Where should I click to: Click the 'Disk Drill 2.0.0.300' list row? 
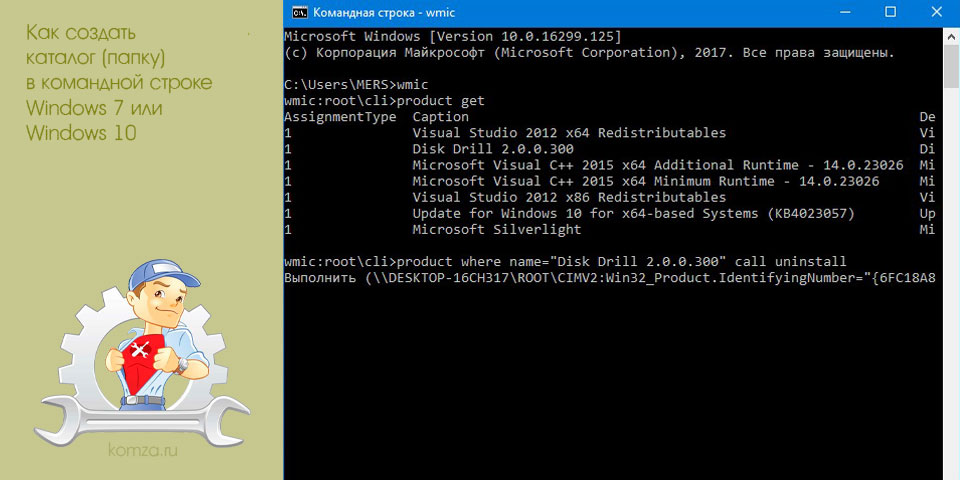[609, 149]
